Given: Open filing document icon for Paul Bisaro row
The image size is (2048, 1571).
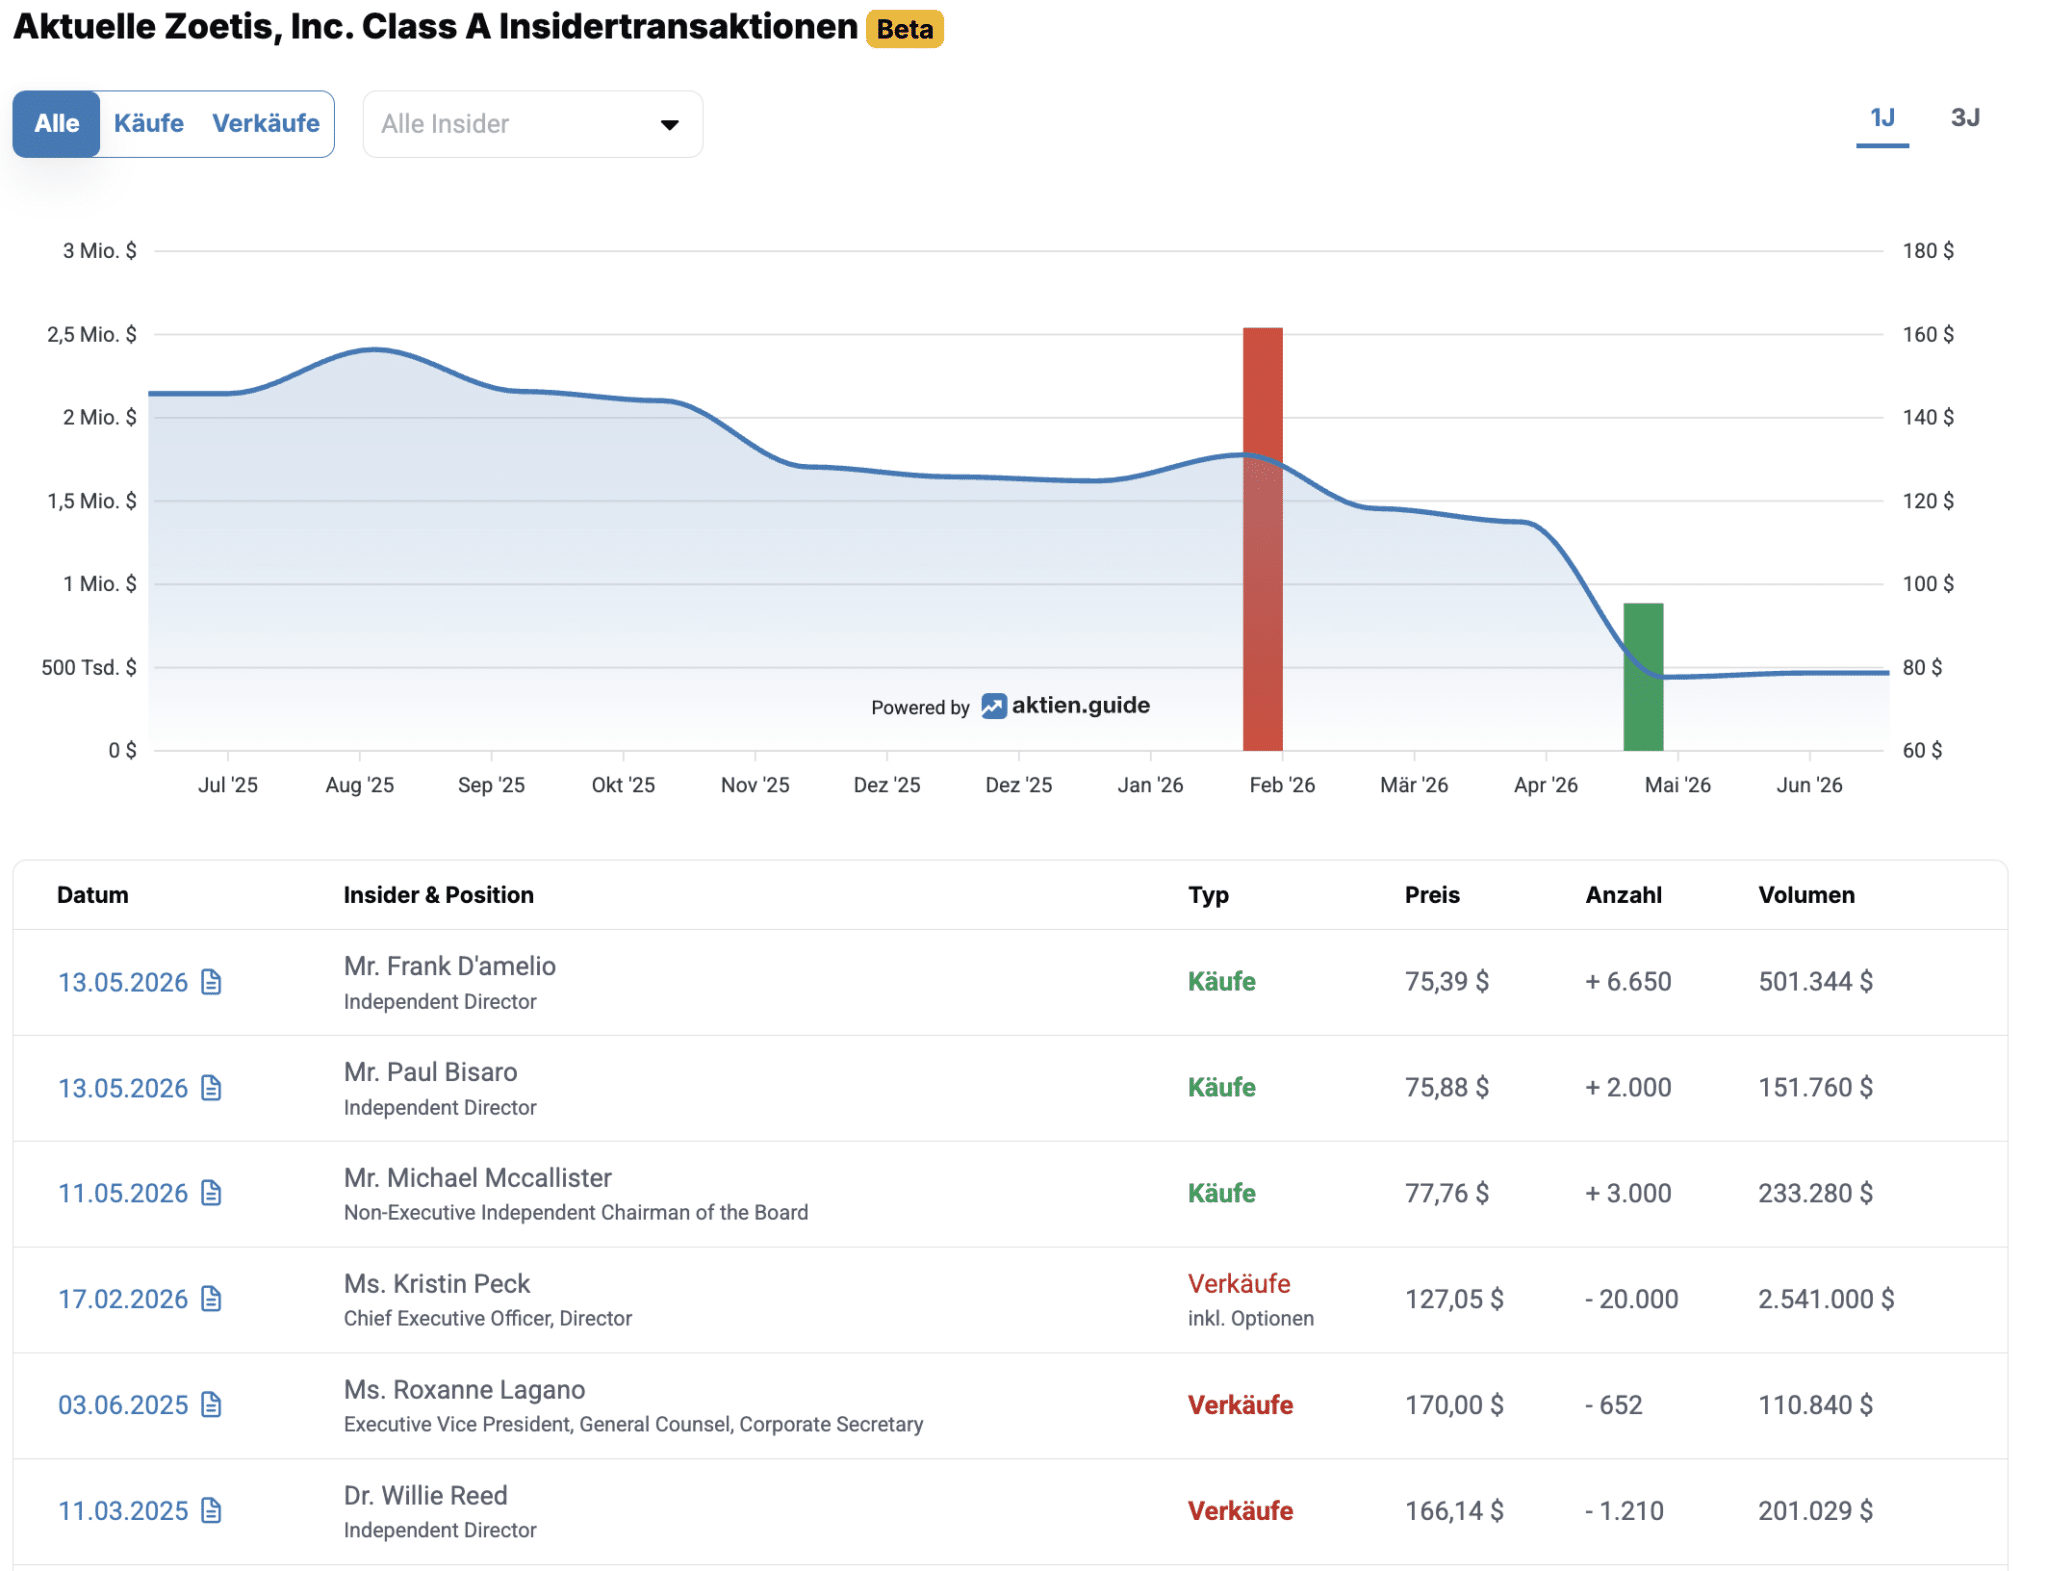Looking at the screenshot, I should [x=211, y=1088].
